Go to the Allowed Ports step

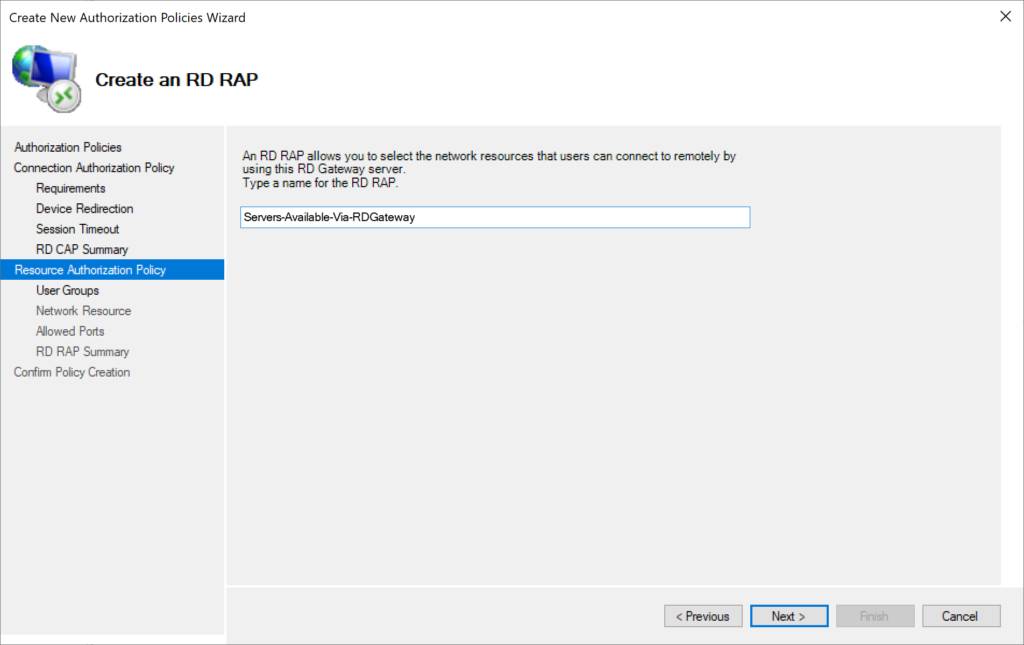69,331
